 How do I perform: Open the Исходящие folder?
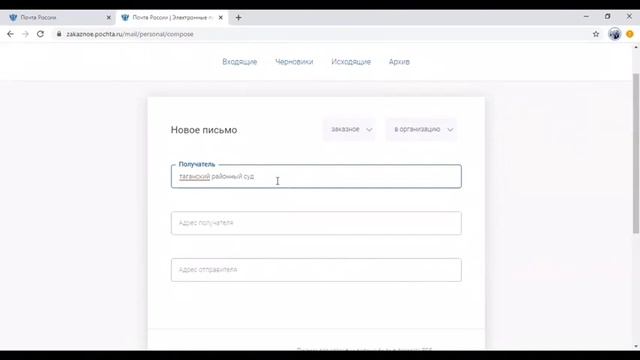351,62
